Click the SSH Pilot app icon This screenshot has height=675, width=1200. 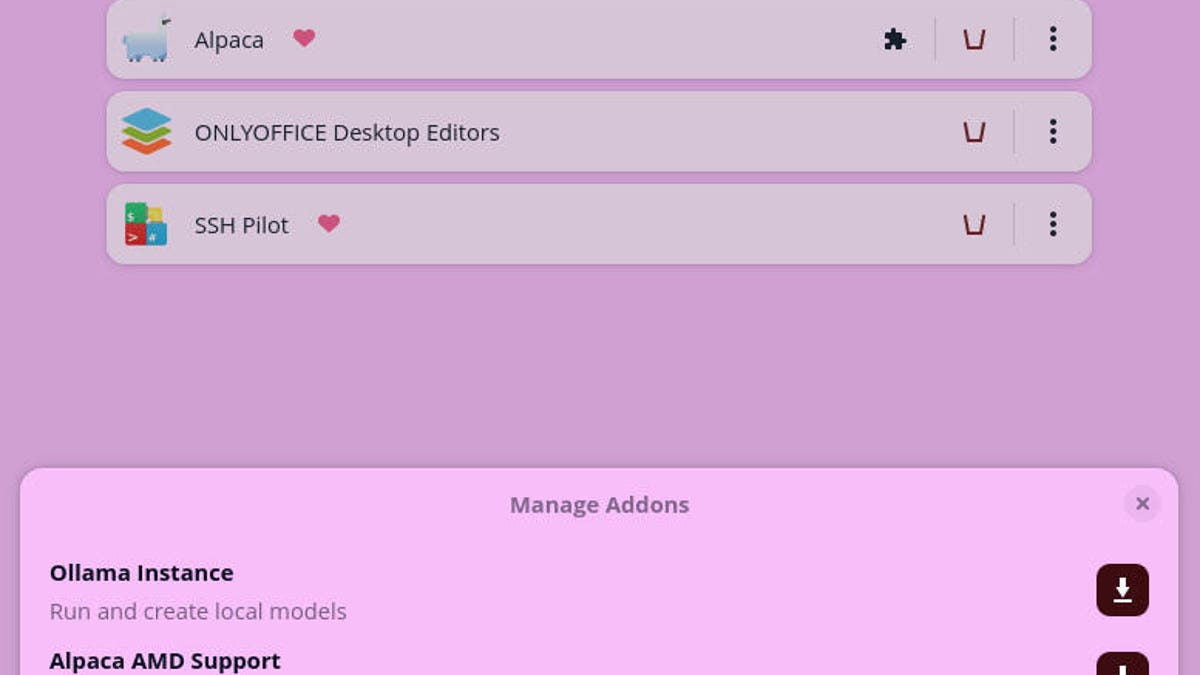point(146,225)
